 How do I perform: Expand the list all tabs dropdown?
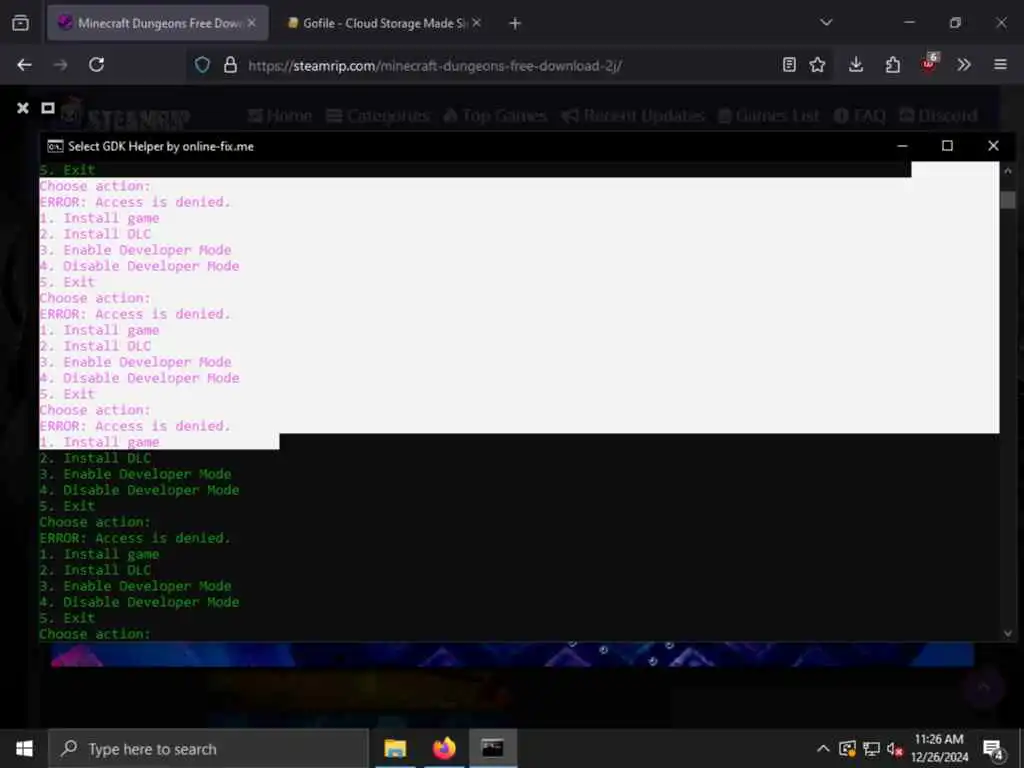[826, 22]
